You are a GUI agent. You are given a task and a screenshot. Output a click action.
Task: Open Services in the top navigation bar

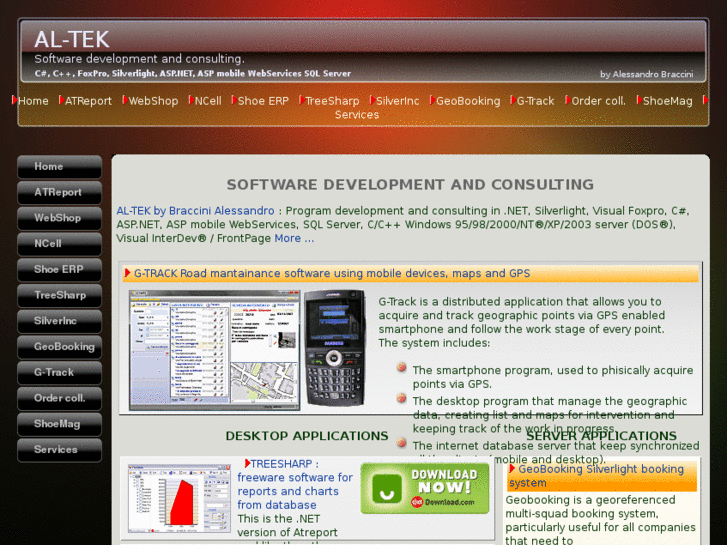click(357, 115)
